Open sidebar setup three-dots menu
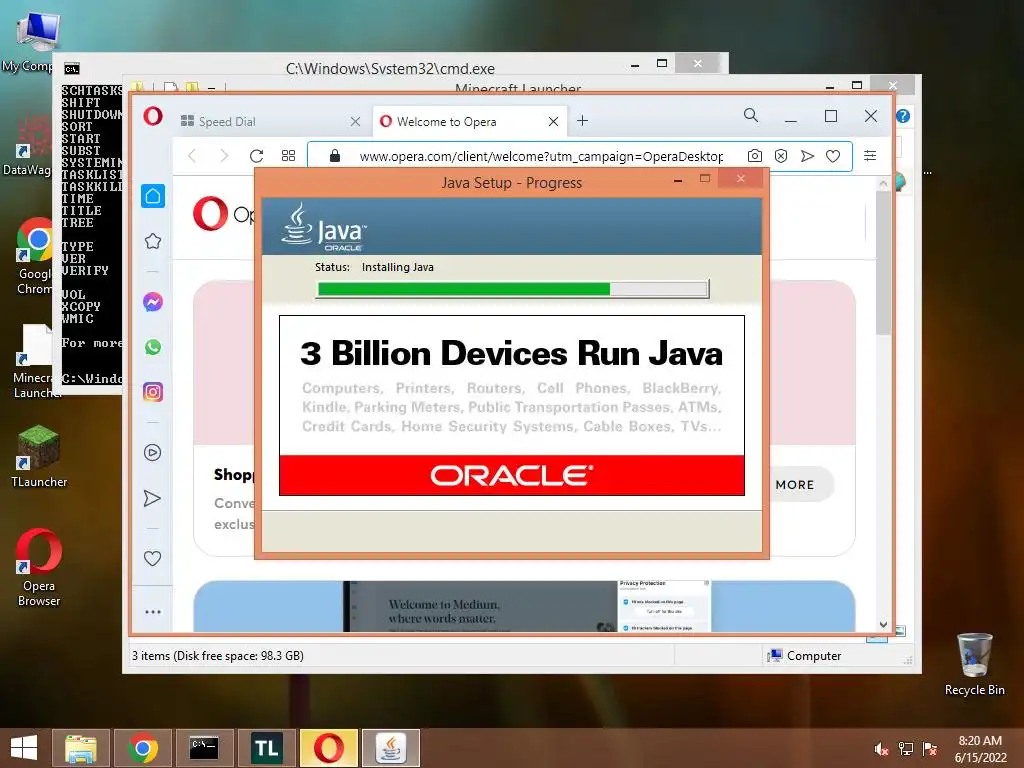 point(153,612)
